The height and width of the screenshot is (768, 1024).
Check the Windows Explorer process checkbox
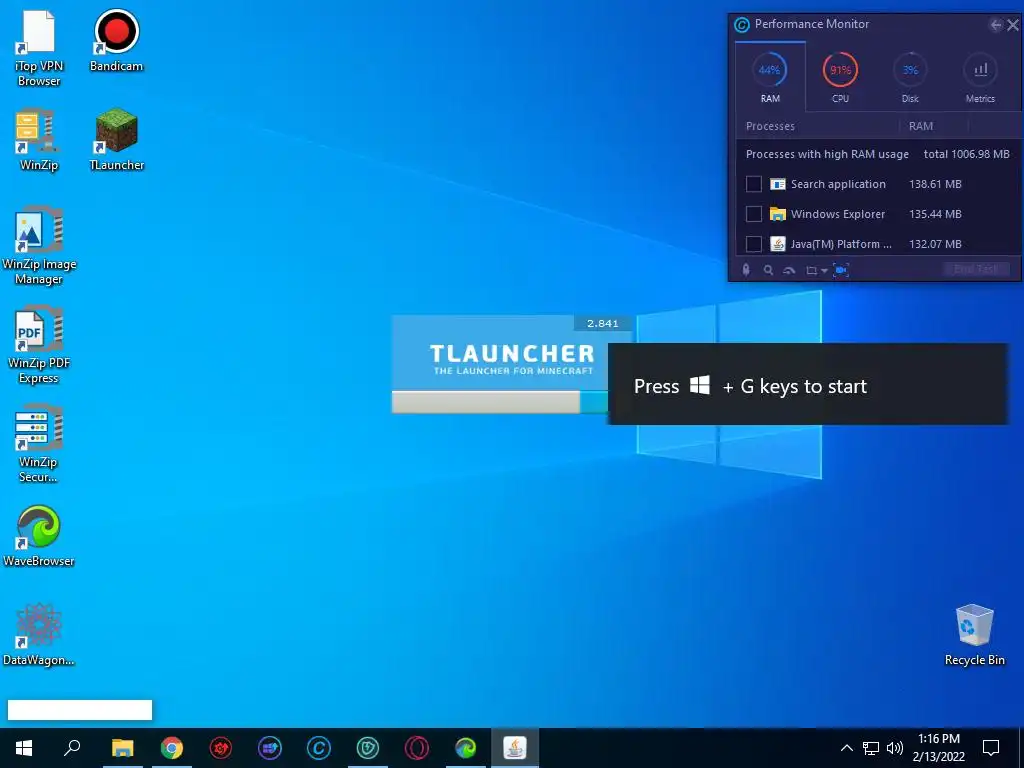(754, 214)
